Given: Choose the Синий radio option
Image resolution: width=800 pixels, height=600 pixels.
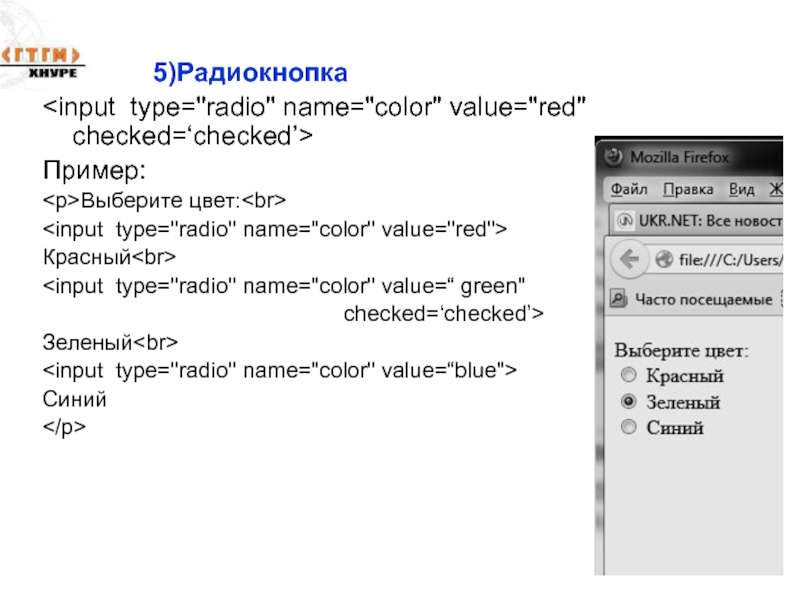Looking at the screenshot, I should coord(628,428).
